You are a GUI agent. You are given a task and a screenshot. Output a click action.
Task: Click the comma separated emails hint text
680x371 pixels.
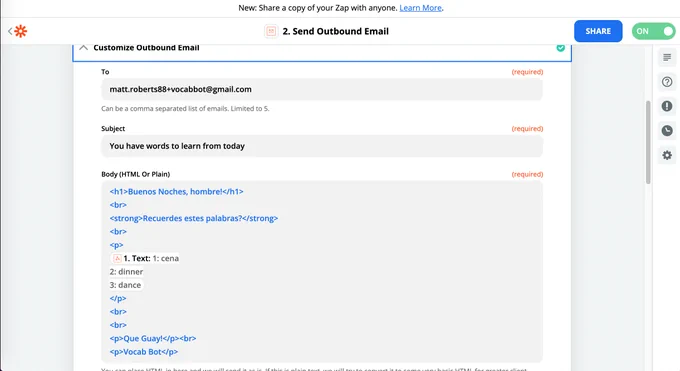coord(185,108)
